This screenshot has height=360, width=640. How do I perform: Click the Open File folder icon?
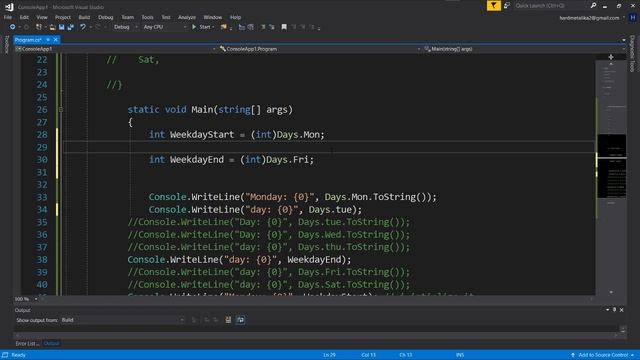point(53,27)
